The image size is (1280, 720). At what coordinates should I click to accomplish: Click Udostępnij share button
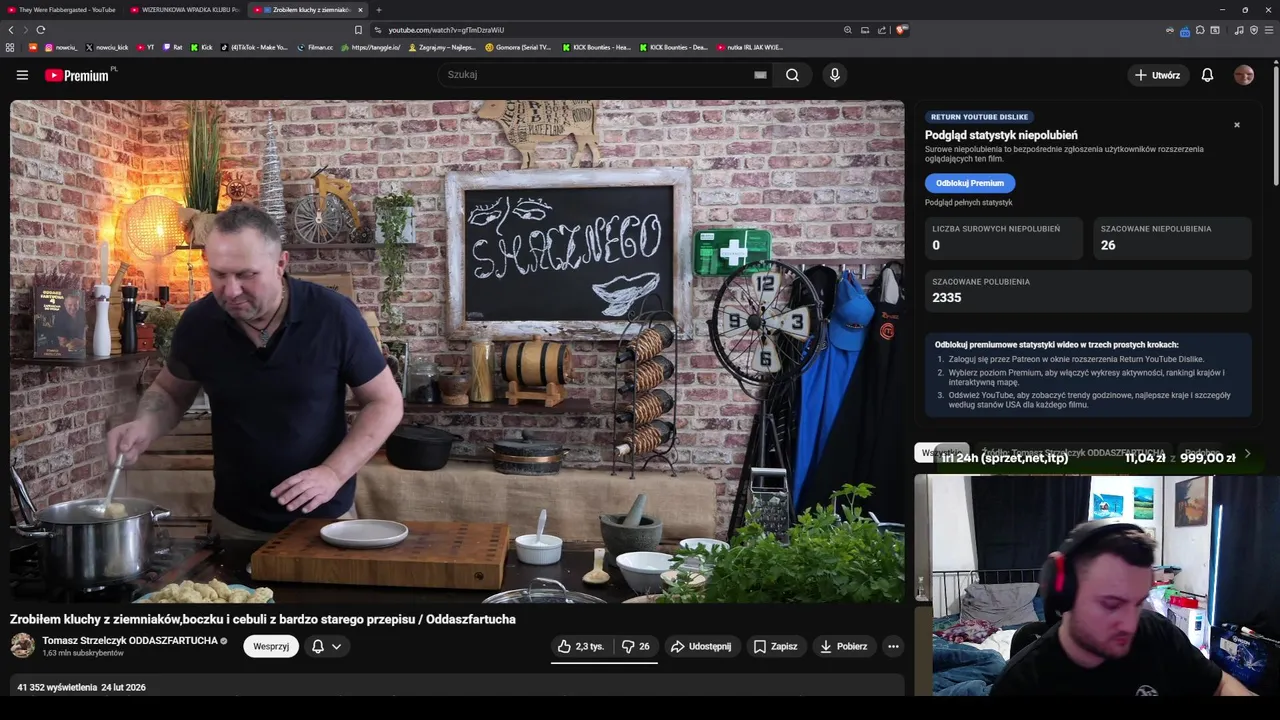(x=701, y=646)
